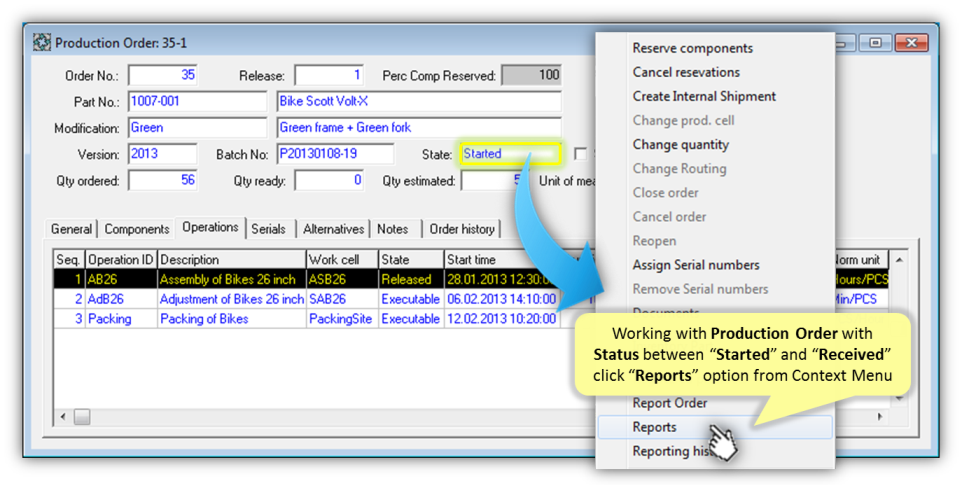Open the Components tab
Screen dimensions: 962x485
137,229
